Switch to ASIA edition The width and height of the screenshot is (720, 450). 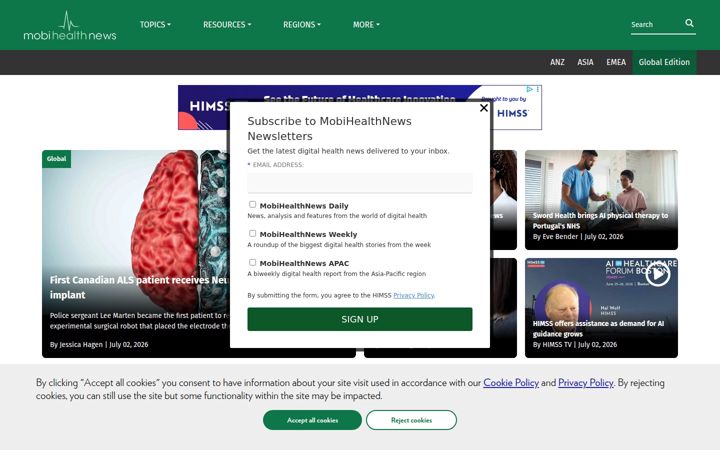[585, 62]
